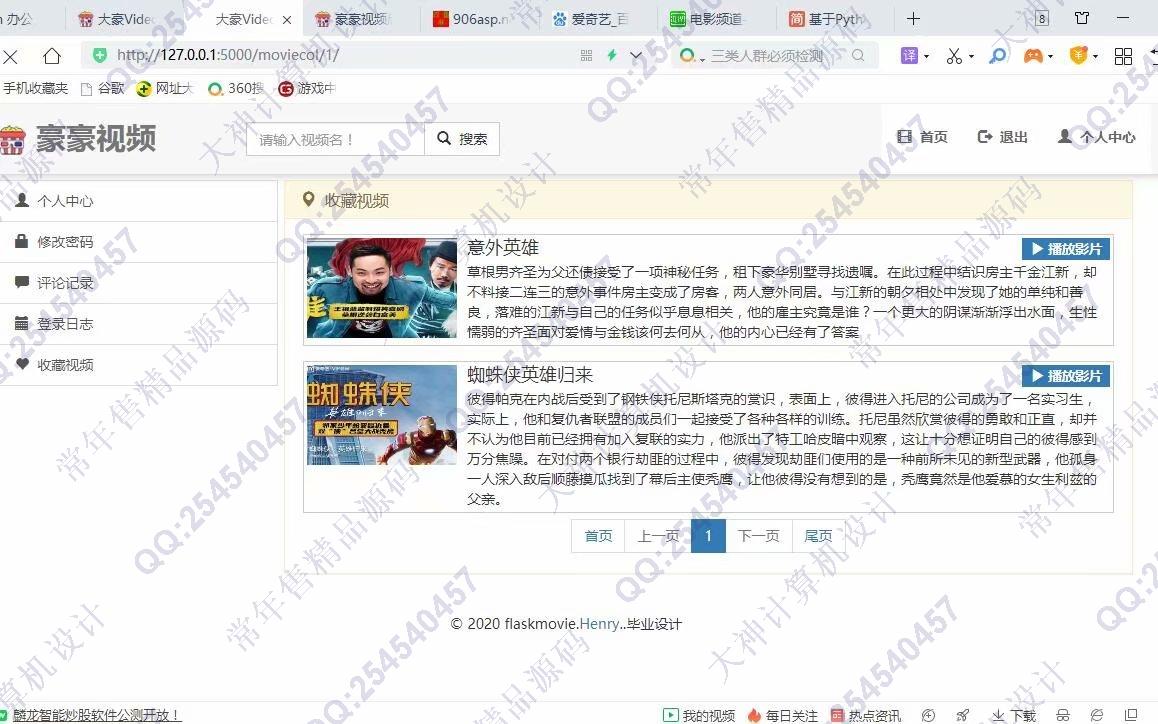This screenshot has height=724, width=1158.
Task: Open 每日关注 in the status bar
Action: 783,715
